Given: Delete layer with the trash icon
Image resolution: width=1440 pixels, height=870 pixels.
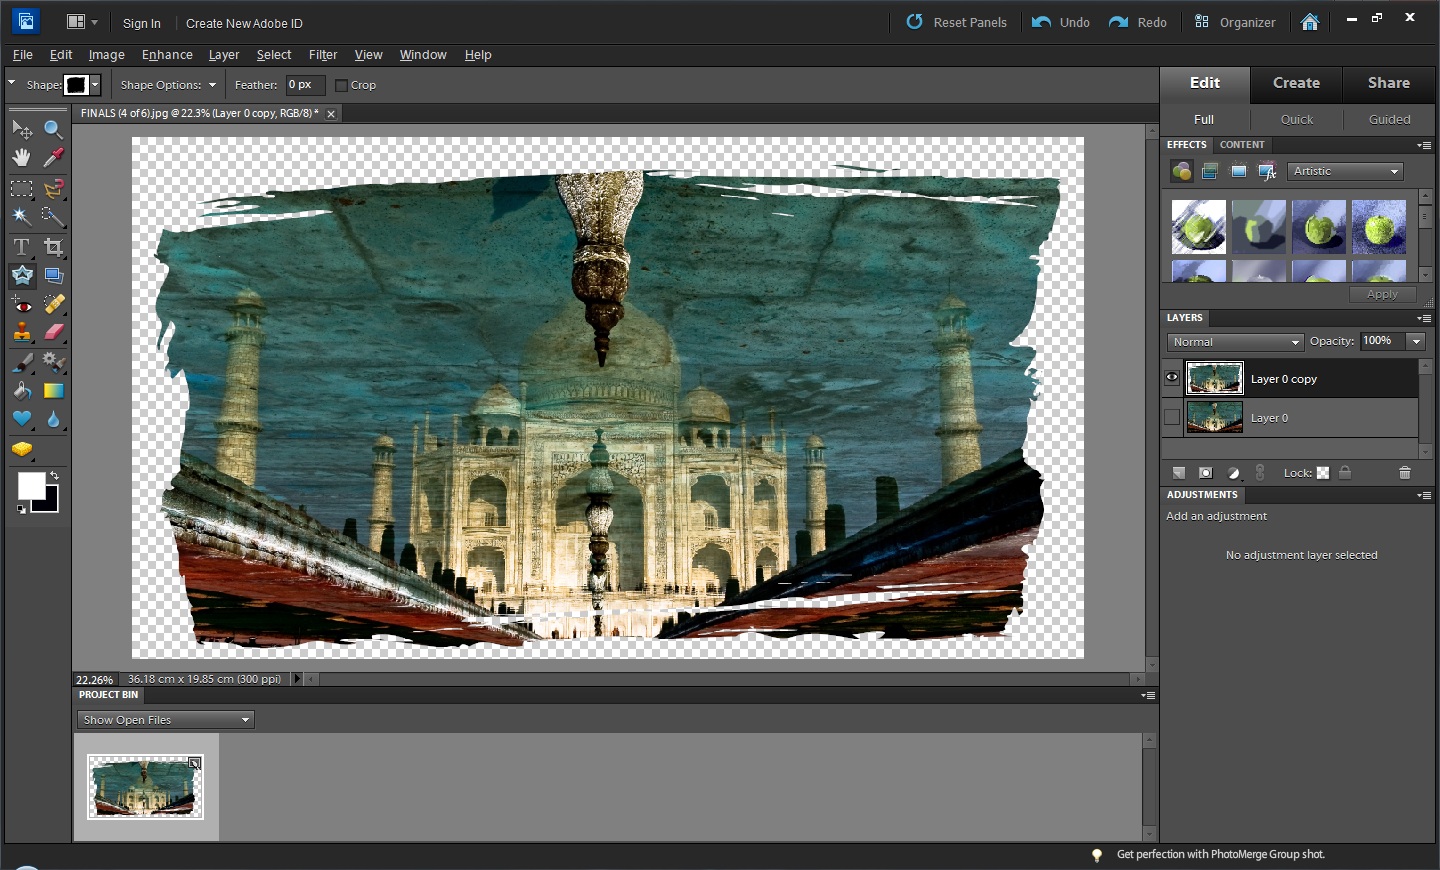Looking at the screenshot, I should point(1405,473).
